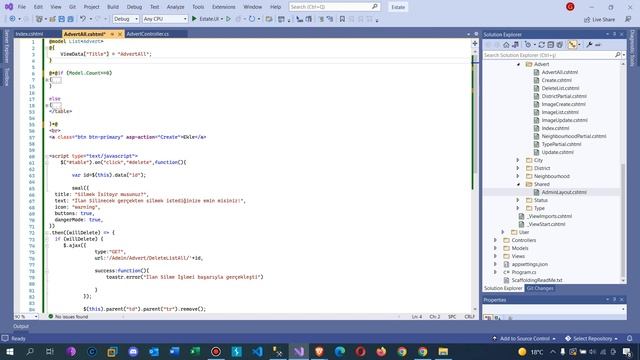
Task: Switch views icon in Solution Explorer toolbar
Action: click(516, 45)
